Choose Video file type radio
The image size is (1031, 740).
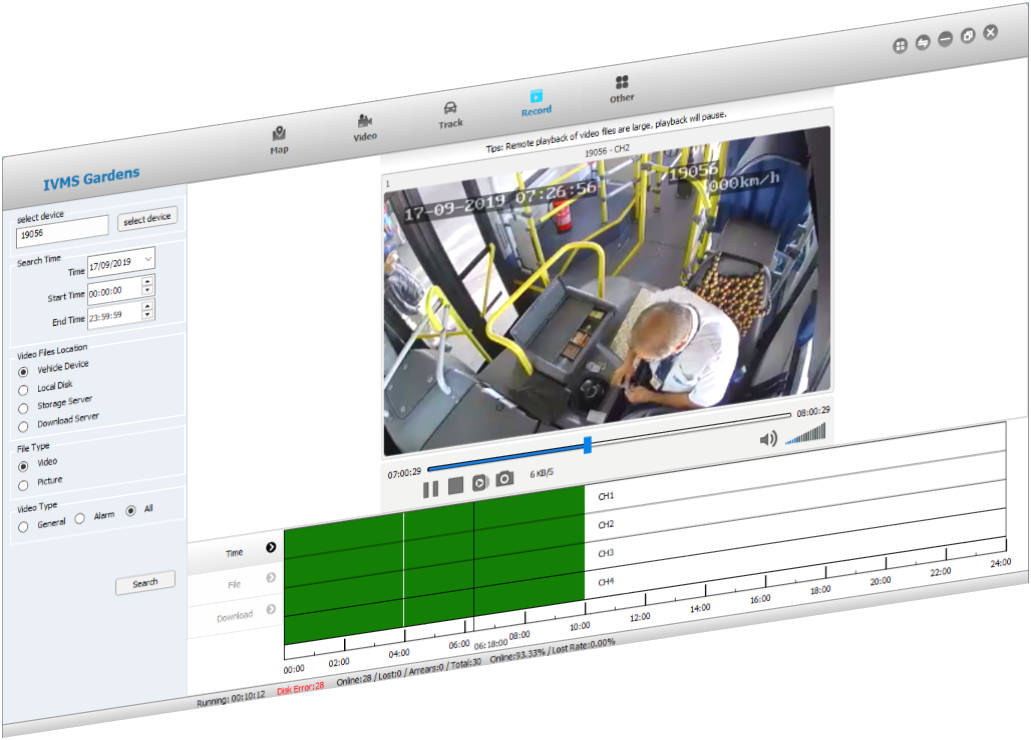tap(23, 466)
